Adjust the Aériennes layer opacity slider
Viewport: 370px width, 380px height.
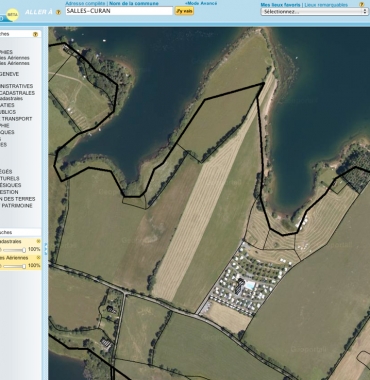pos(14,266)
